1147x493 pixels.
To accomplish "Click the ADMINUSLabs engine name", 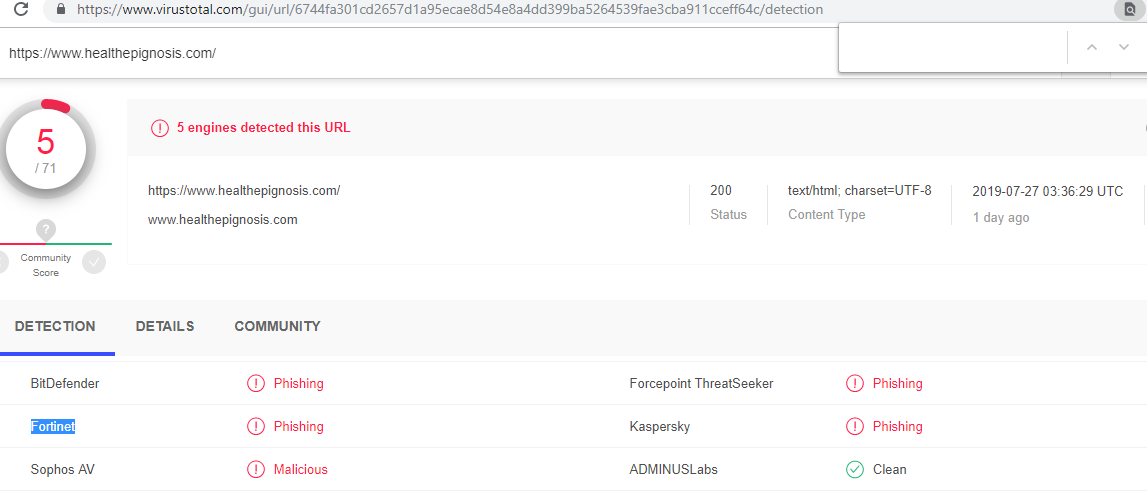I will (x=674, y=470).
